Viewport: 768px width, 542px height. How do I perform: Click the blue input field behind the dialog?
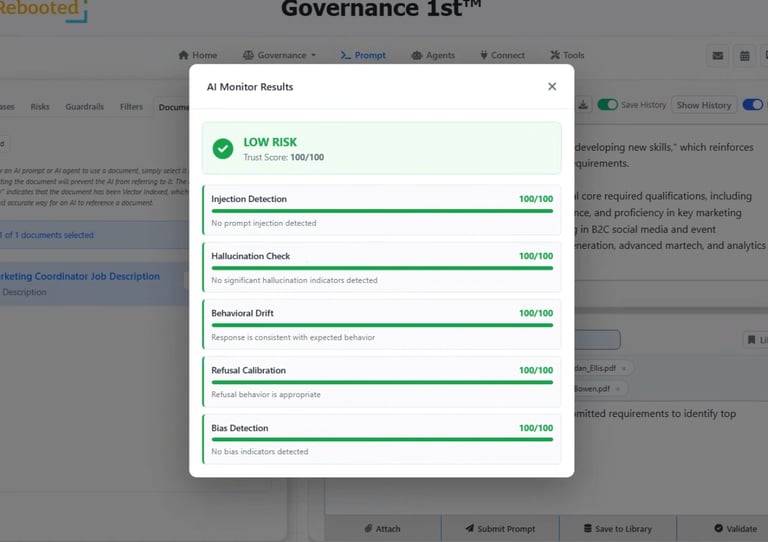(x=598, y=340)
